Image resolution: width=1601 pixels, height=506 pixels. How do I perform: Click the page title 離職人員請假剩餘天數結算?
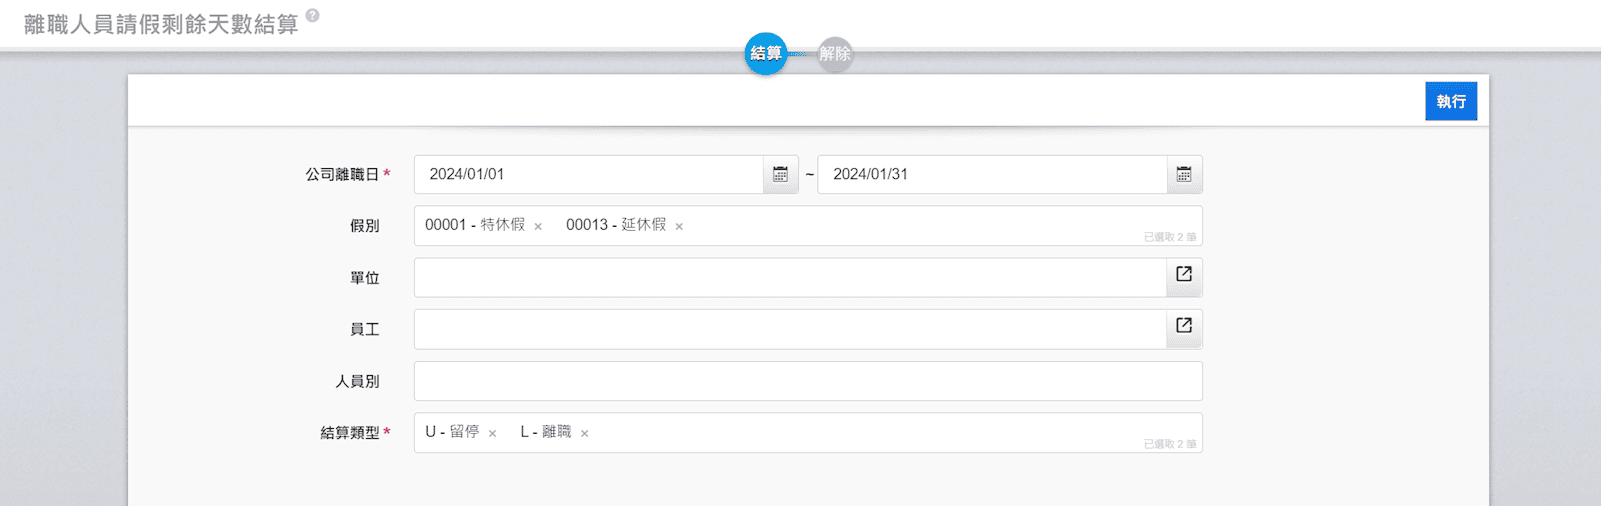[161, 25]
